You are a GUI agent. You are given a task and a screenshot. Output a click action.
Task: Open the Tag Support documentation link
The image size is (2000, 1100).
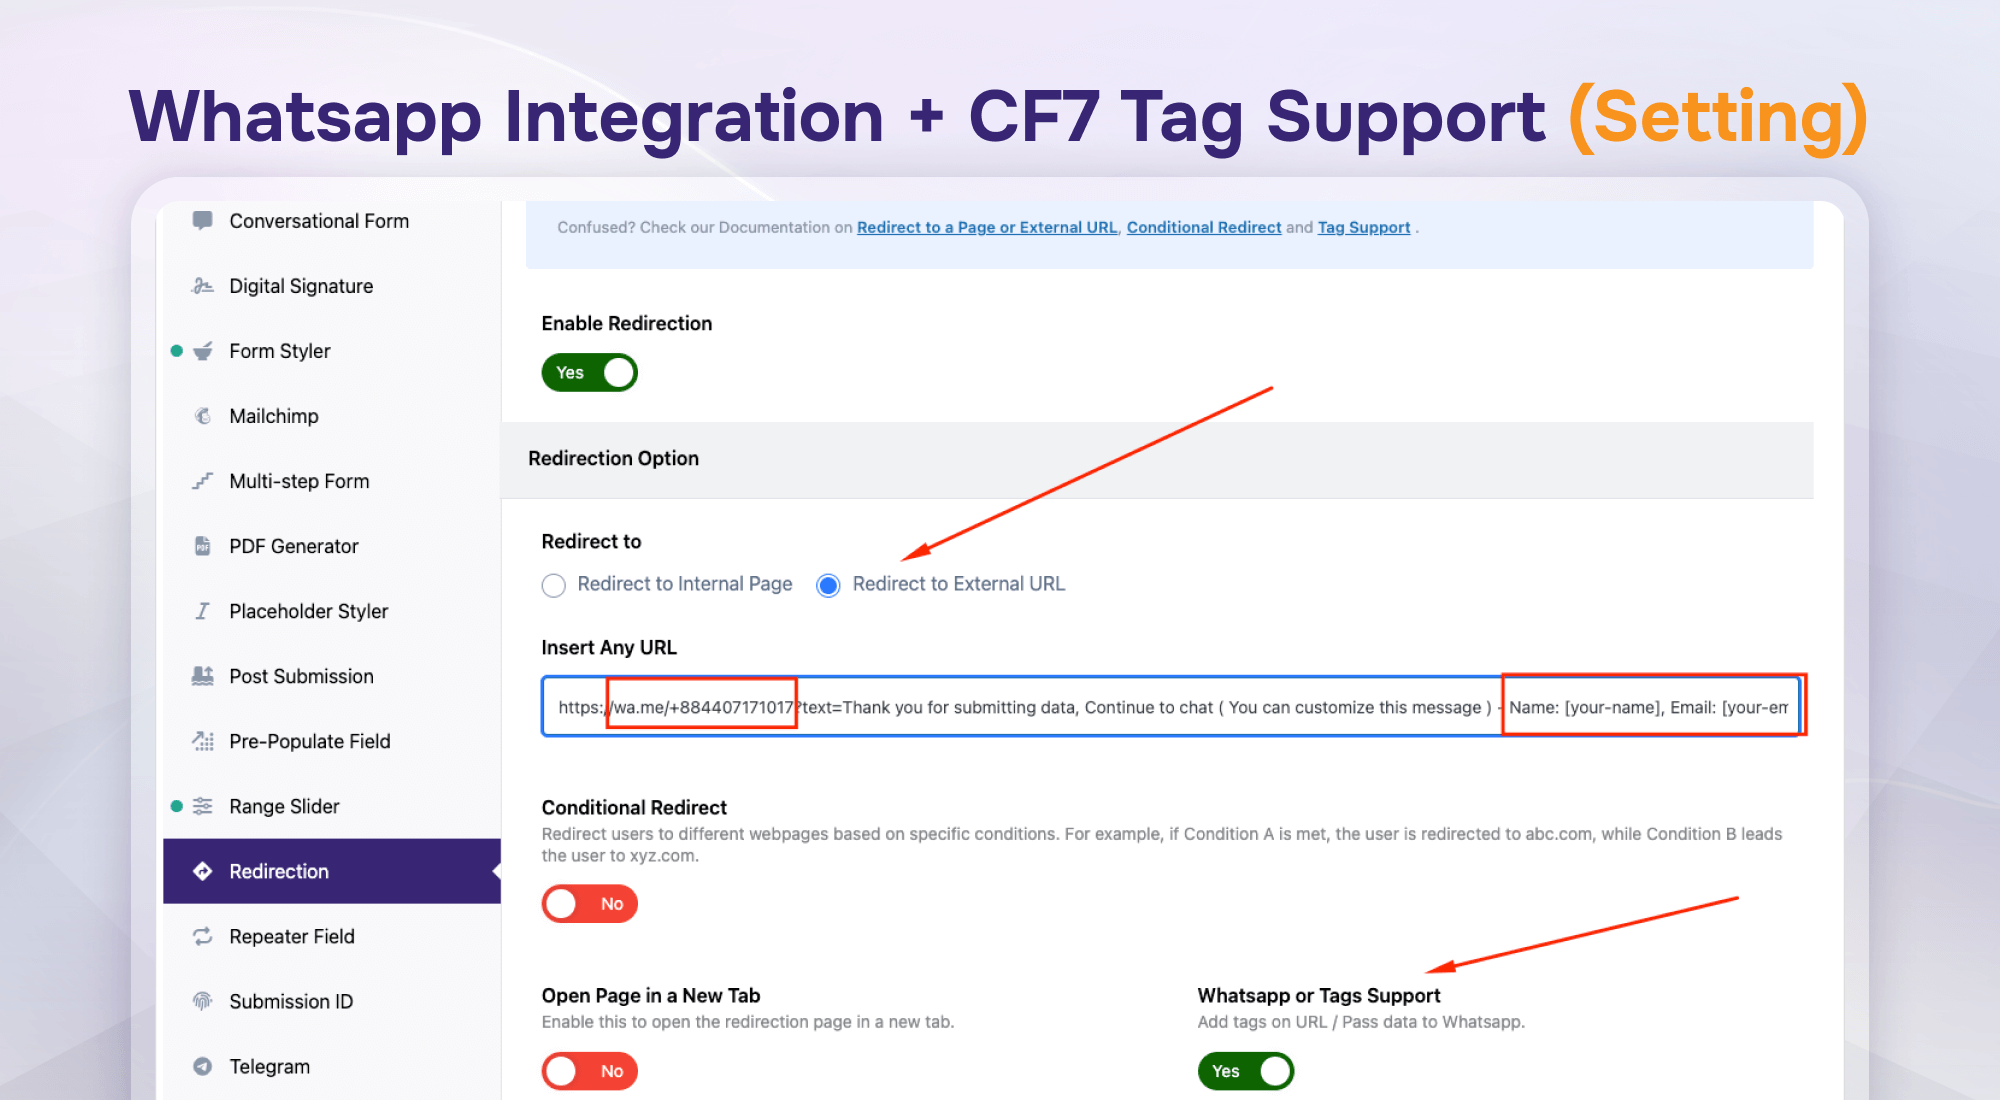1363,227
